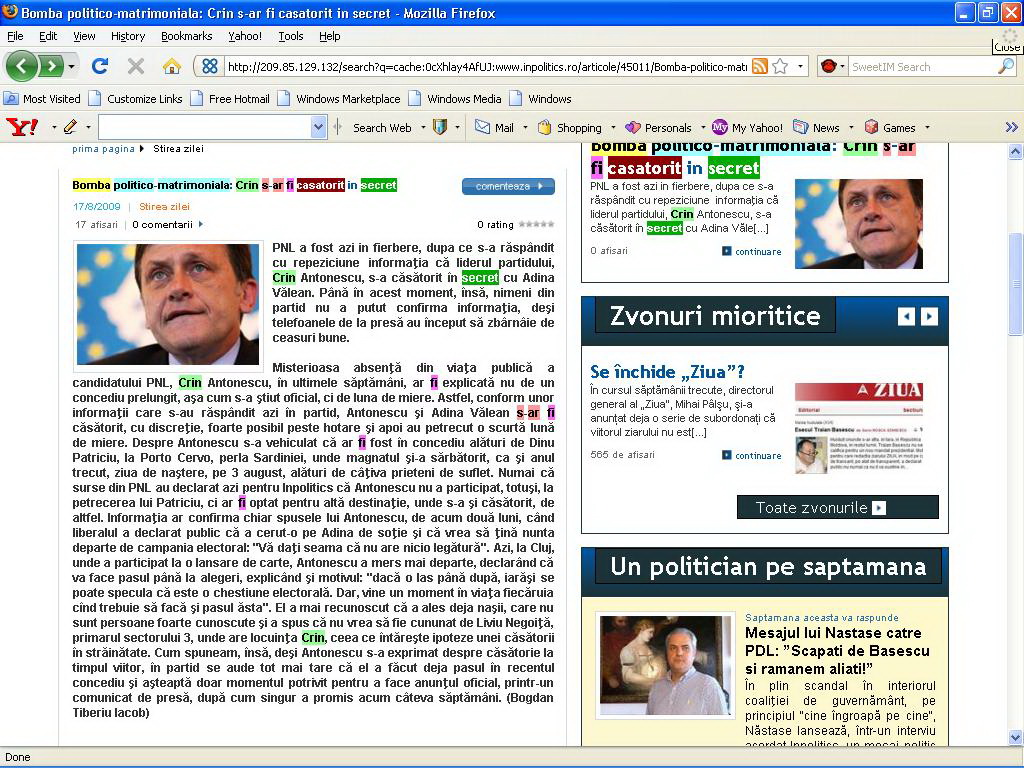1024x768 pixels.
Task: Open Yahoo Mail toolbar button
Action: [x=495, y=127]
